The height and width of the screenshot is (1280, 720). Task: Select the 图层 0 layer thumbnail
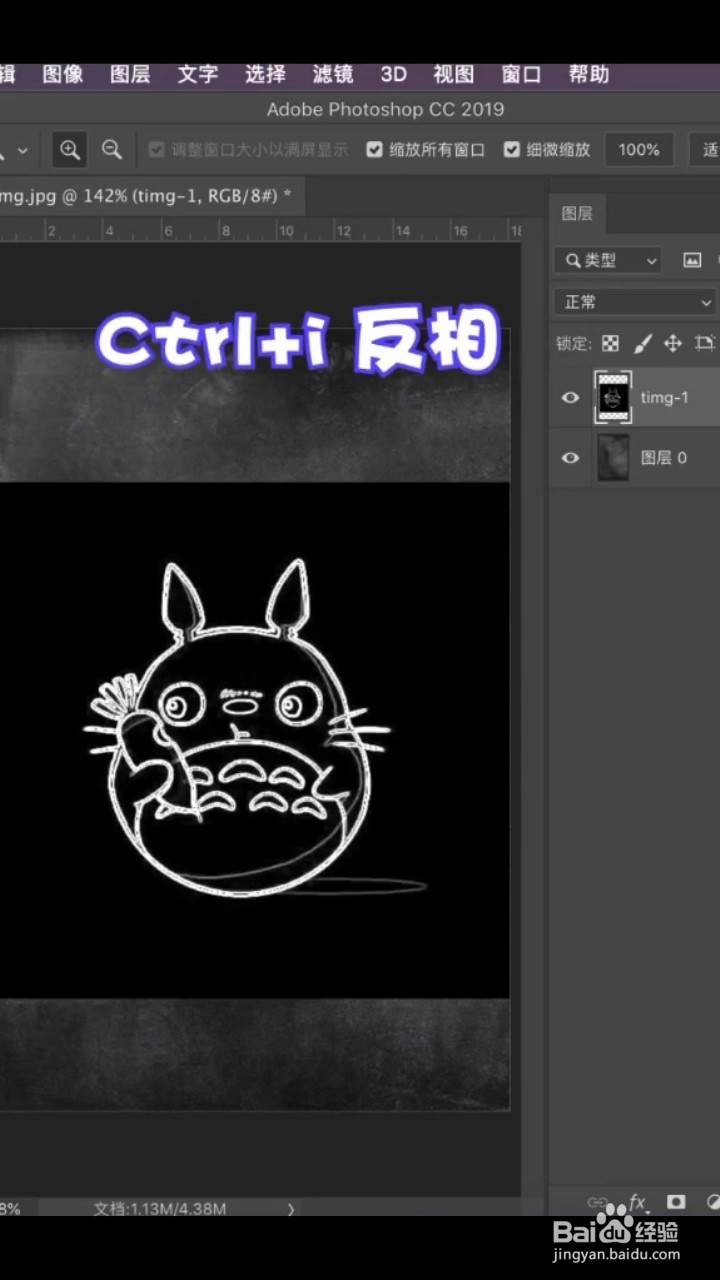[x=612, y=458]
